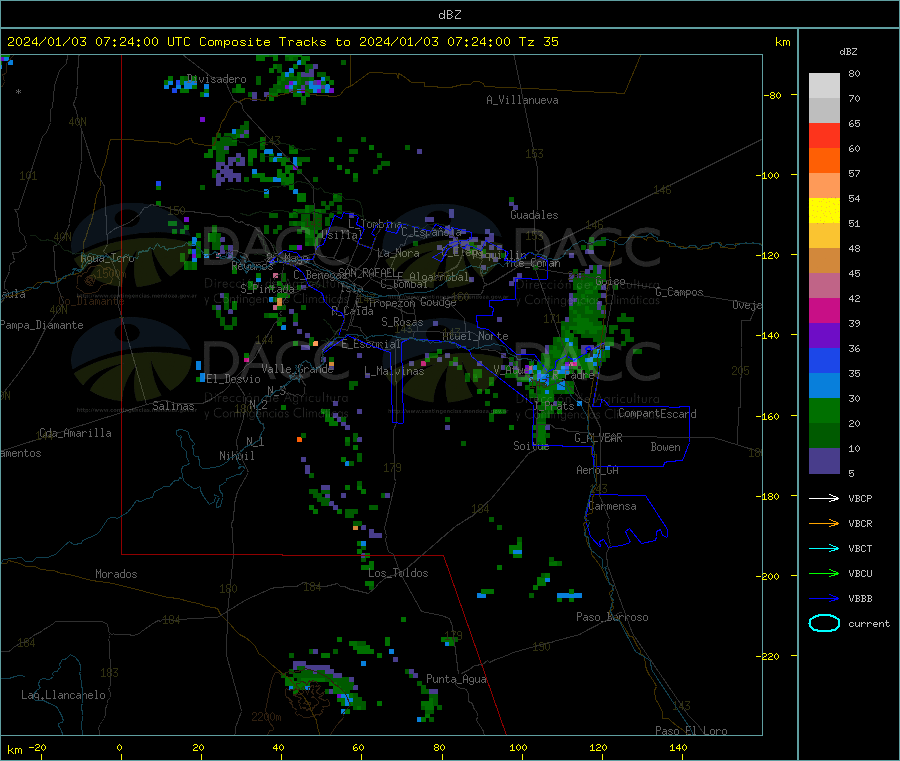Screen dimensions: 900x761
Task: Click the SAN_RAFAEL map label
Action: point(367,272)
